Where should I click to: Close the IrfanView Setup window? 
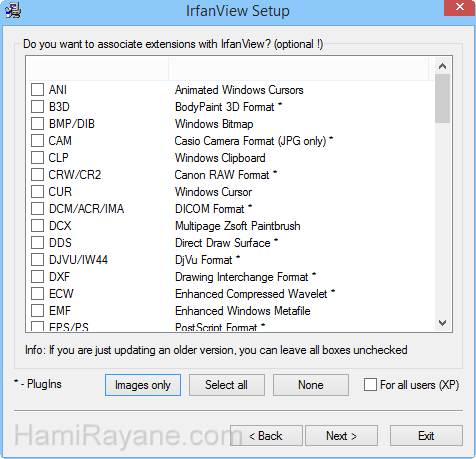[460, 7]
